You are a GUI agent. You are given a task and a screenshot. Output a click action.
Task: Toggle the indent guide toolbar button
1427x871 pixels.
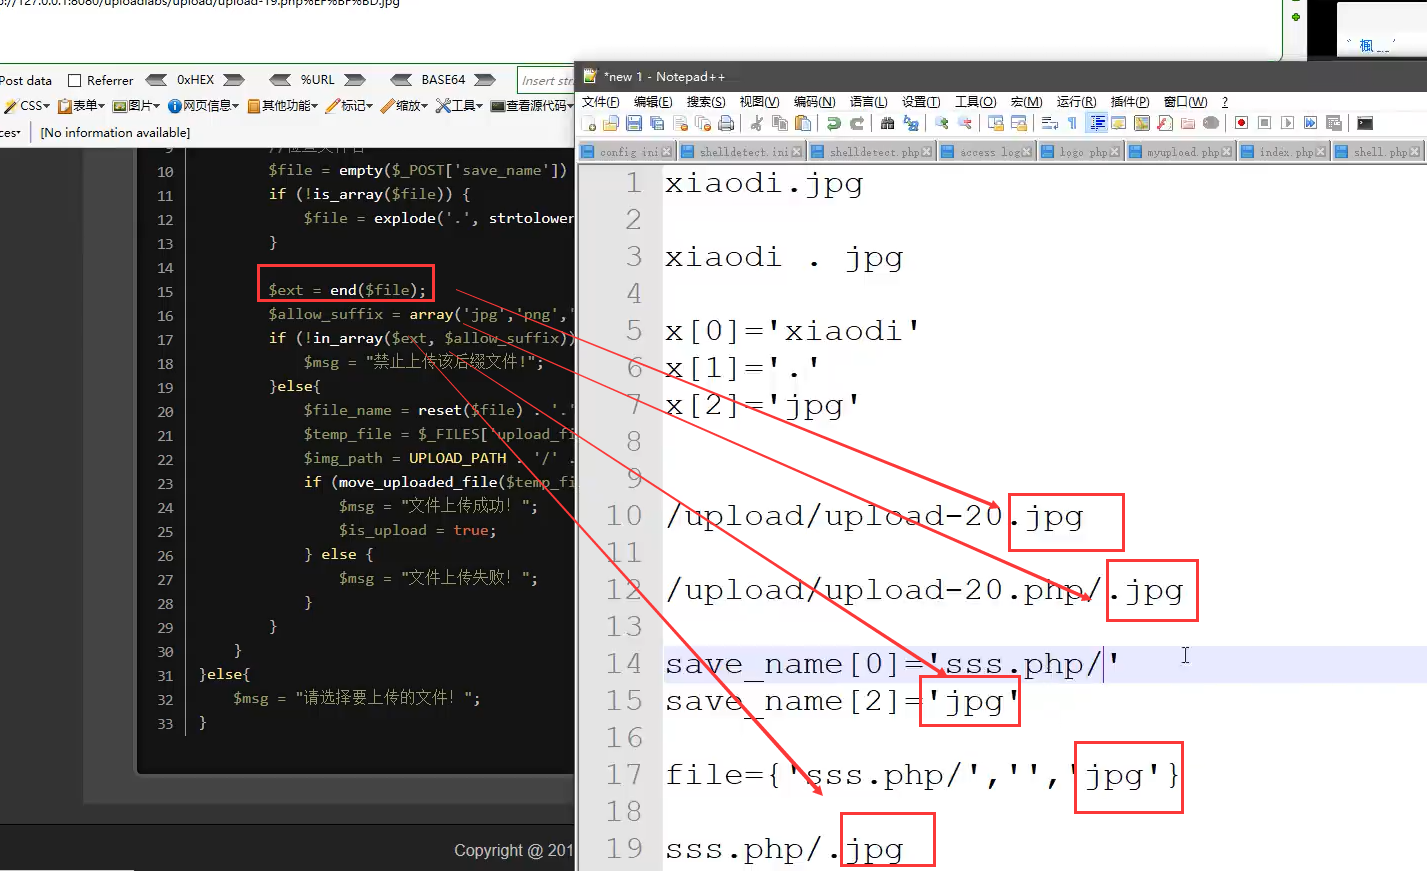[1097, 123]
